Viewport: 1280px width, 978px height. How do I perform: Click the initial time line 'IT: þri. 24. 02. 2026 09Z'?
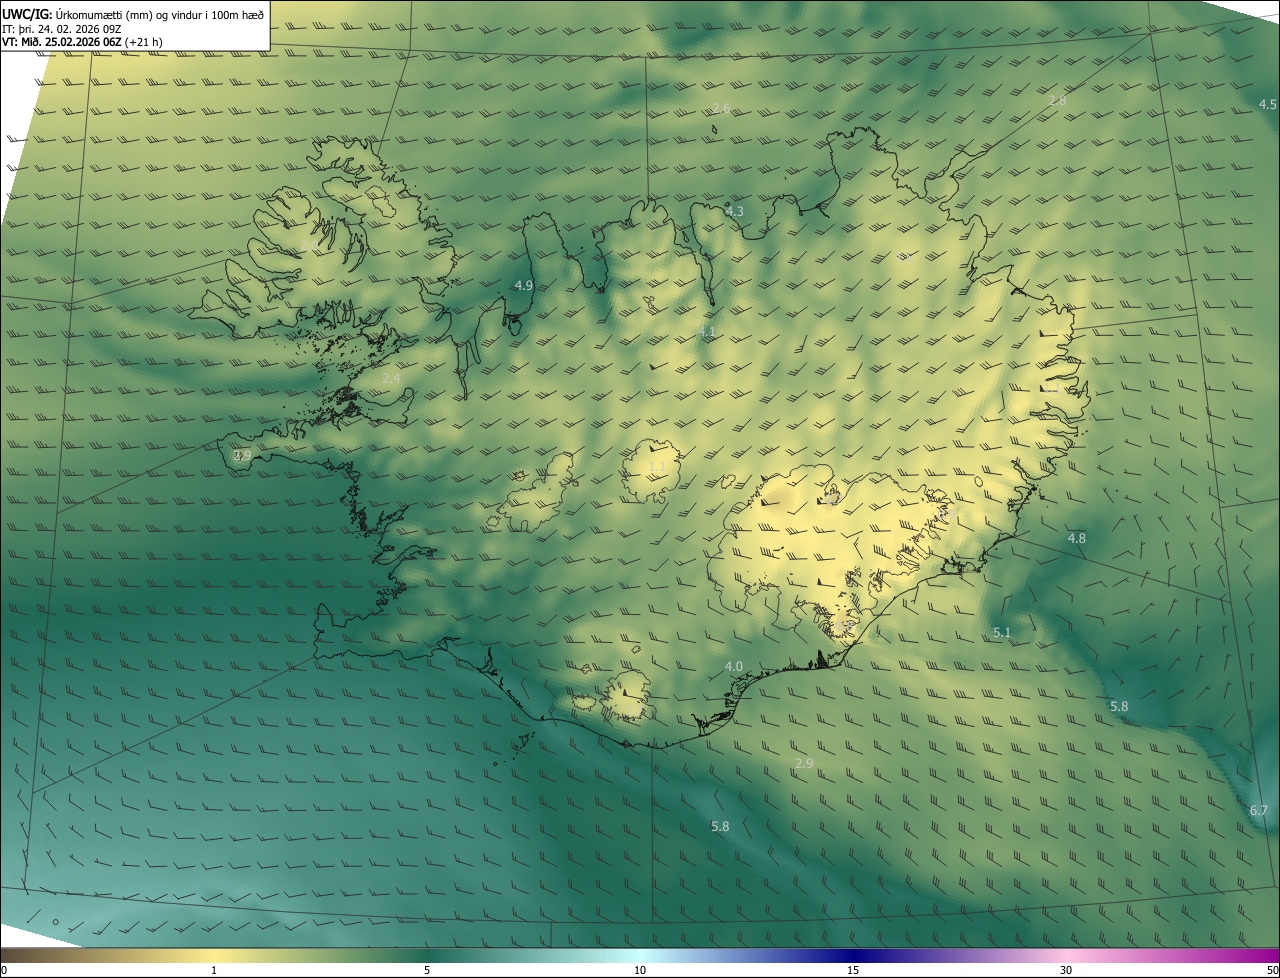point(61,28)
